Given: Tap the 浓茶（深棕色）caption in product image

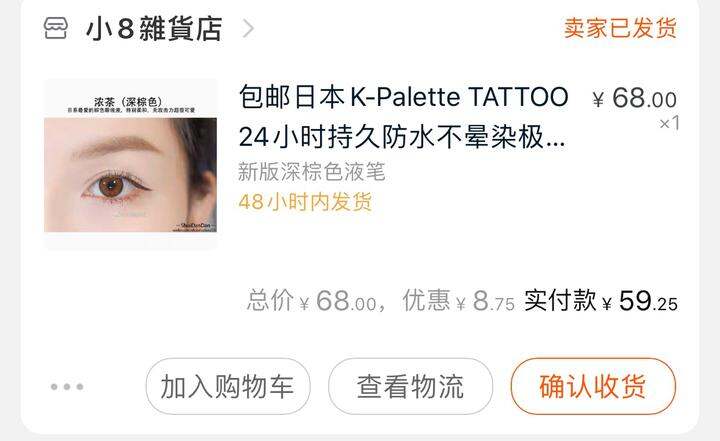Looking at the screenshot, I should tap(128, 101).
